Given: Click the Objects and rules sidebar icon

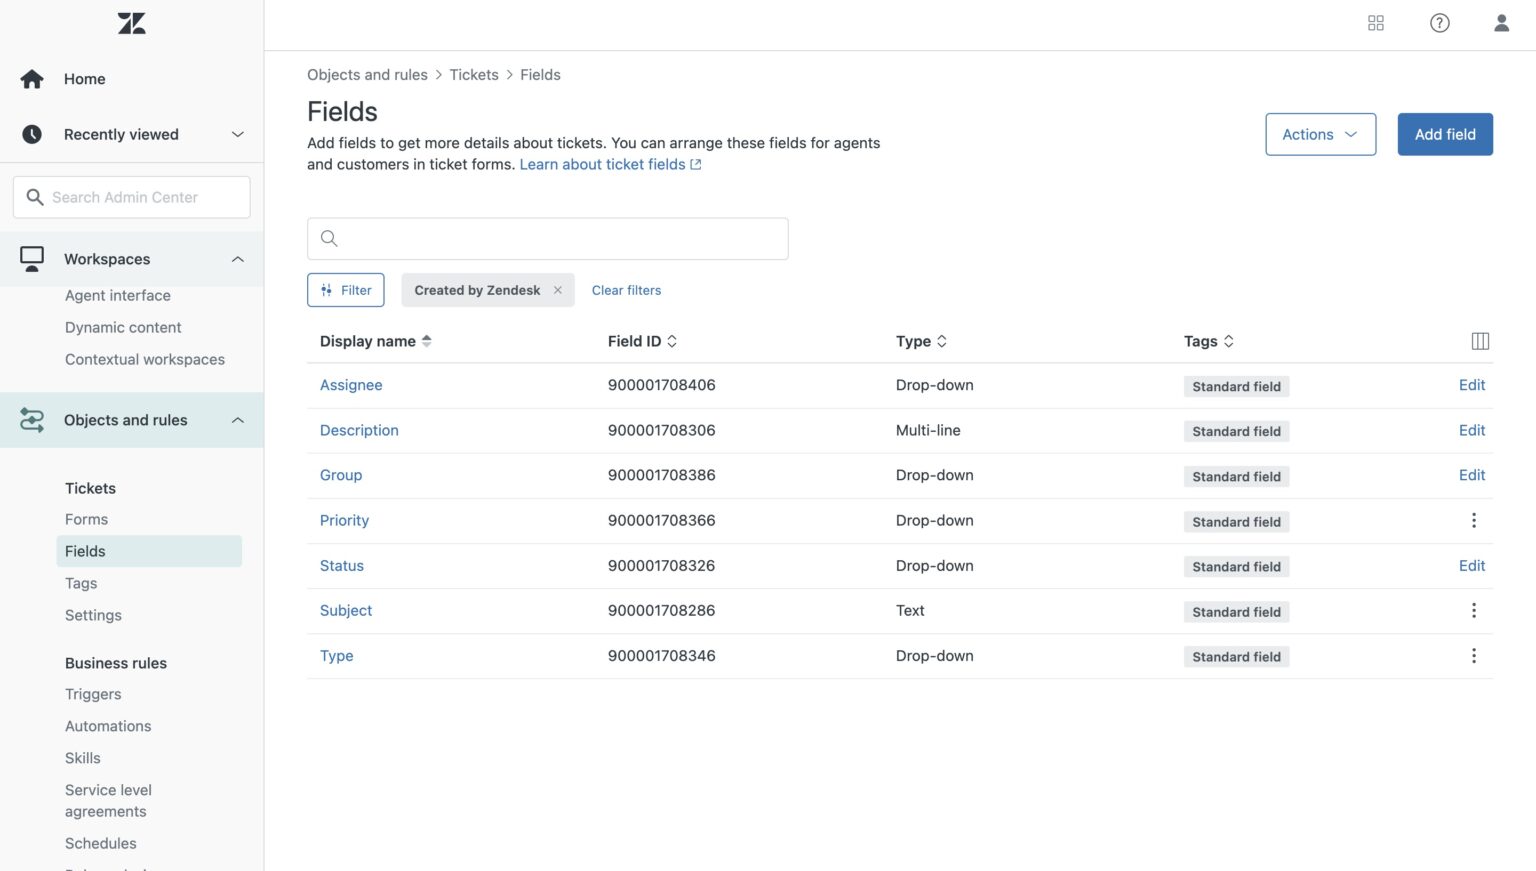Looking at the screenshot, I should pyautogui.click(x=31, y=420).
